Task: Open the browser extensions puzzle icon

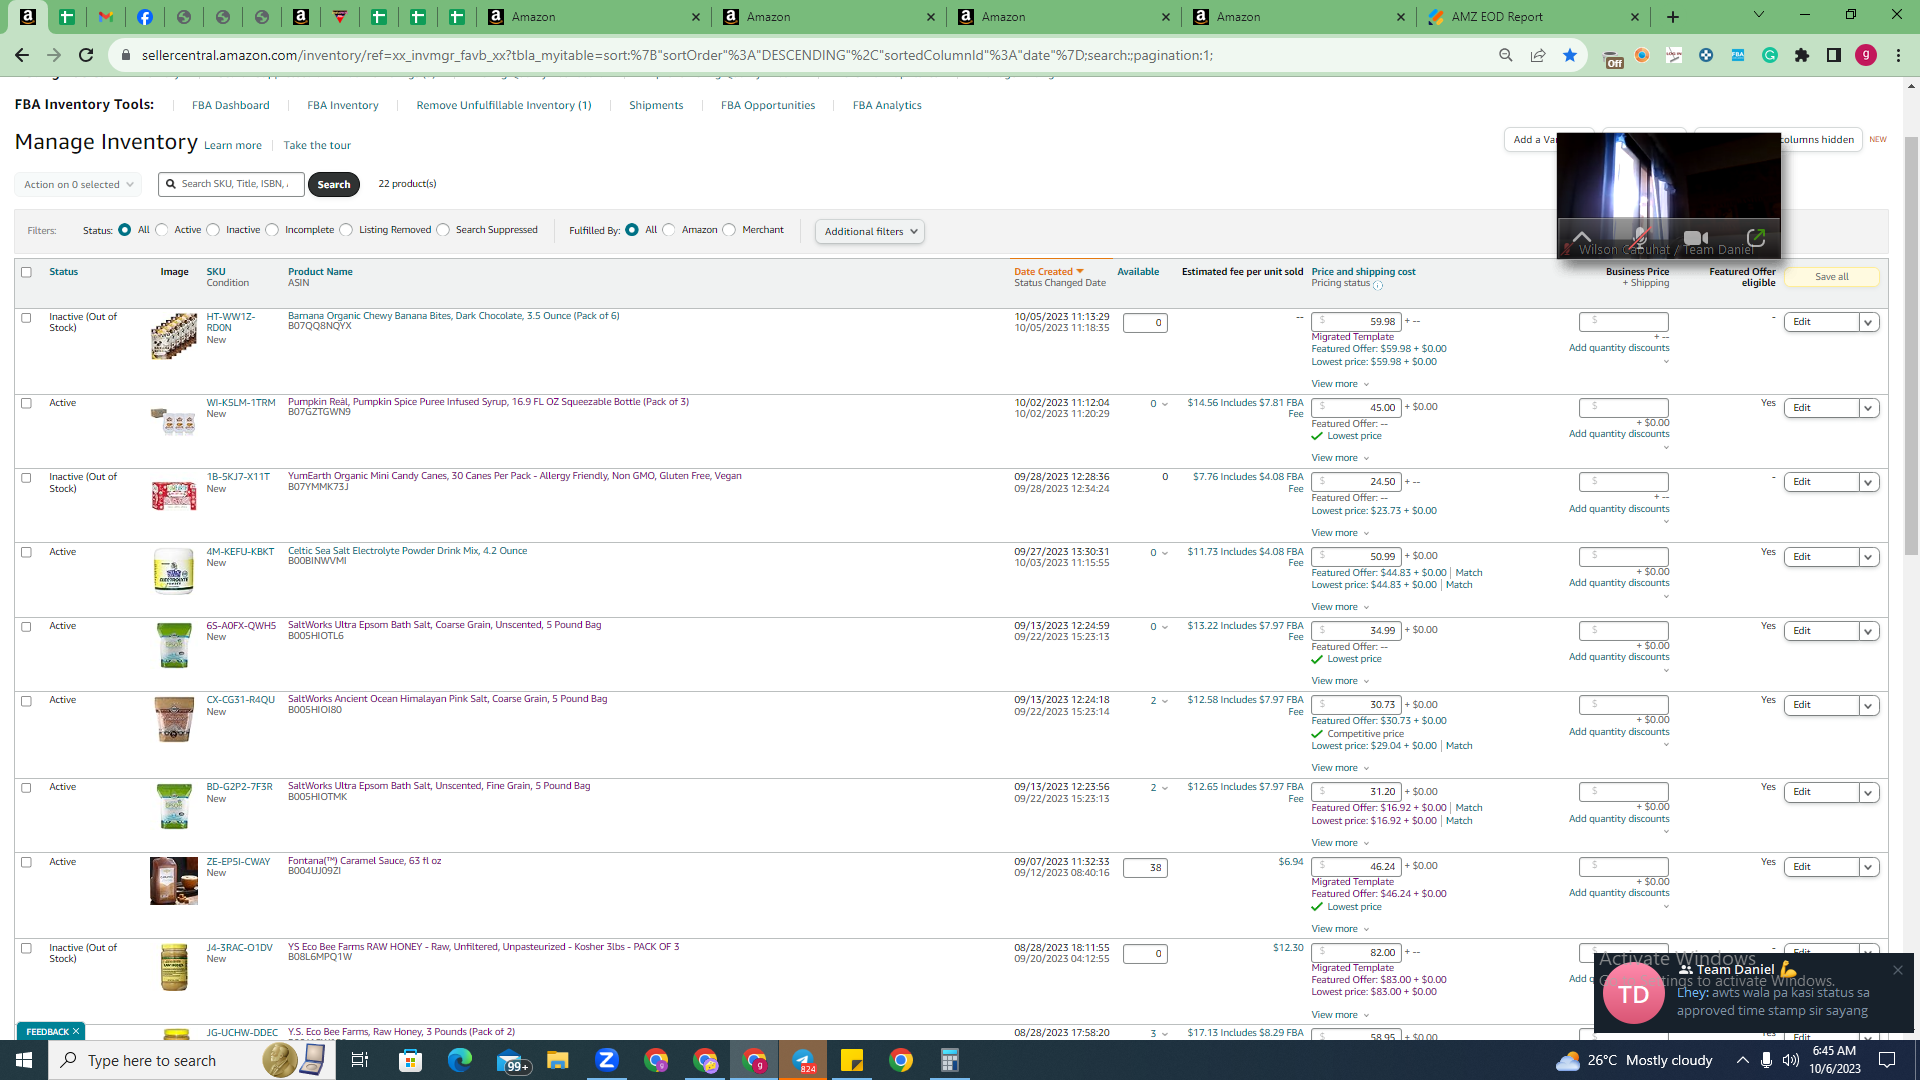Action: point(1802,55)
